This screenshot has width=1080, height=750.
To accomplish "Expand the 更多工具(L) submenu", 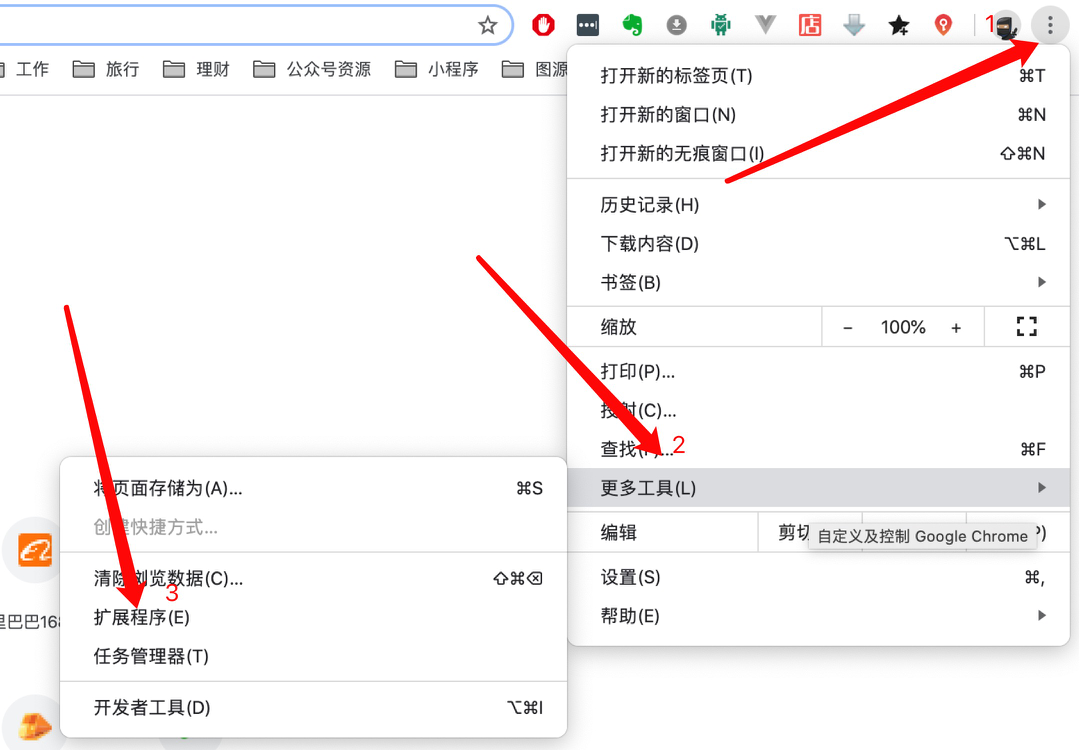I will (818, 488).
